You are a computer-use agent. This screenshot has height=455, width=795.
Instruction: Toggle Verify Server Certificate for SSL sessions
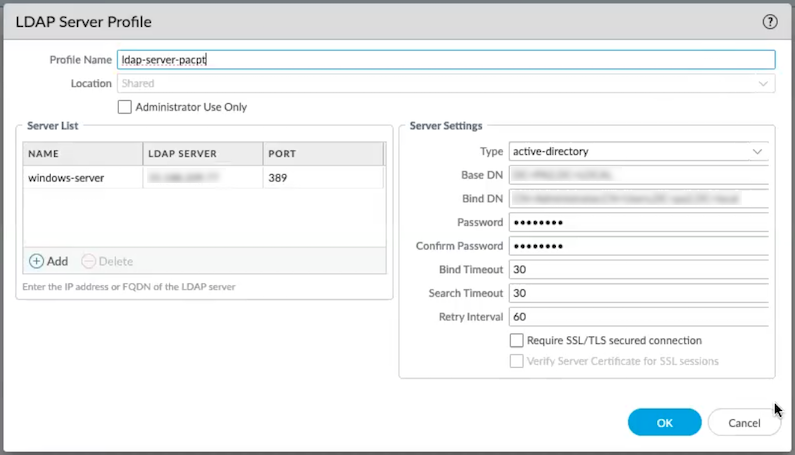click(517, 361)
